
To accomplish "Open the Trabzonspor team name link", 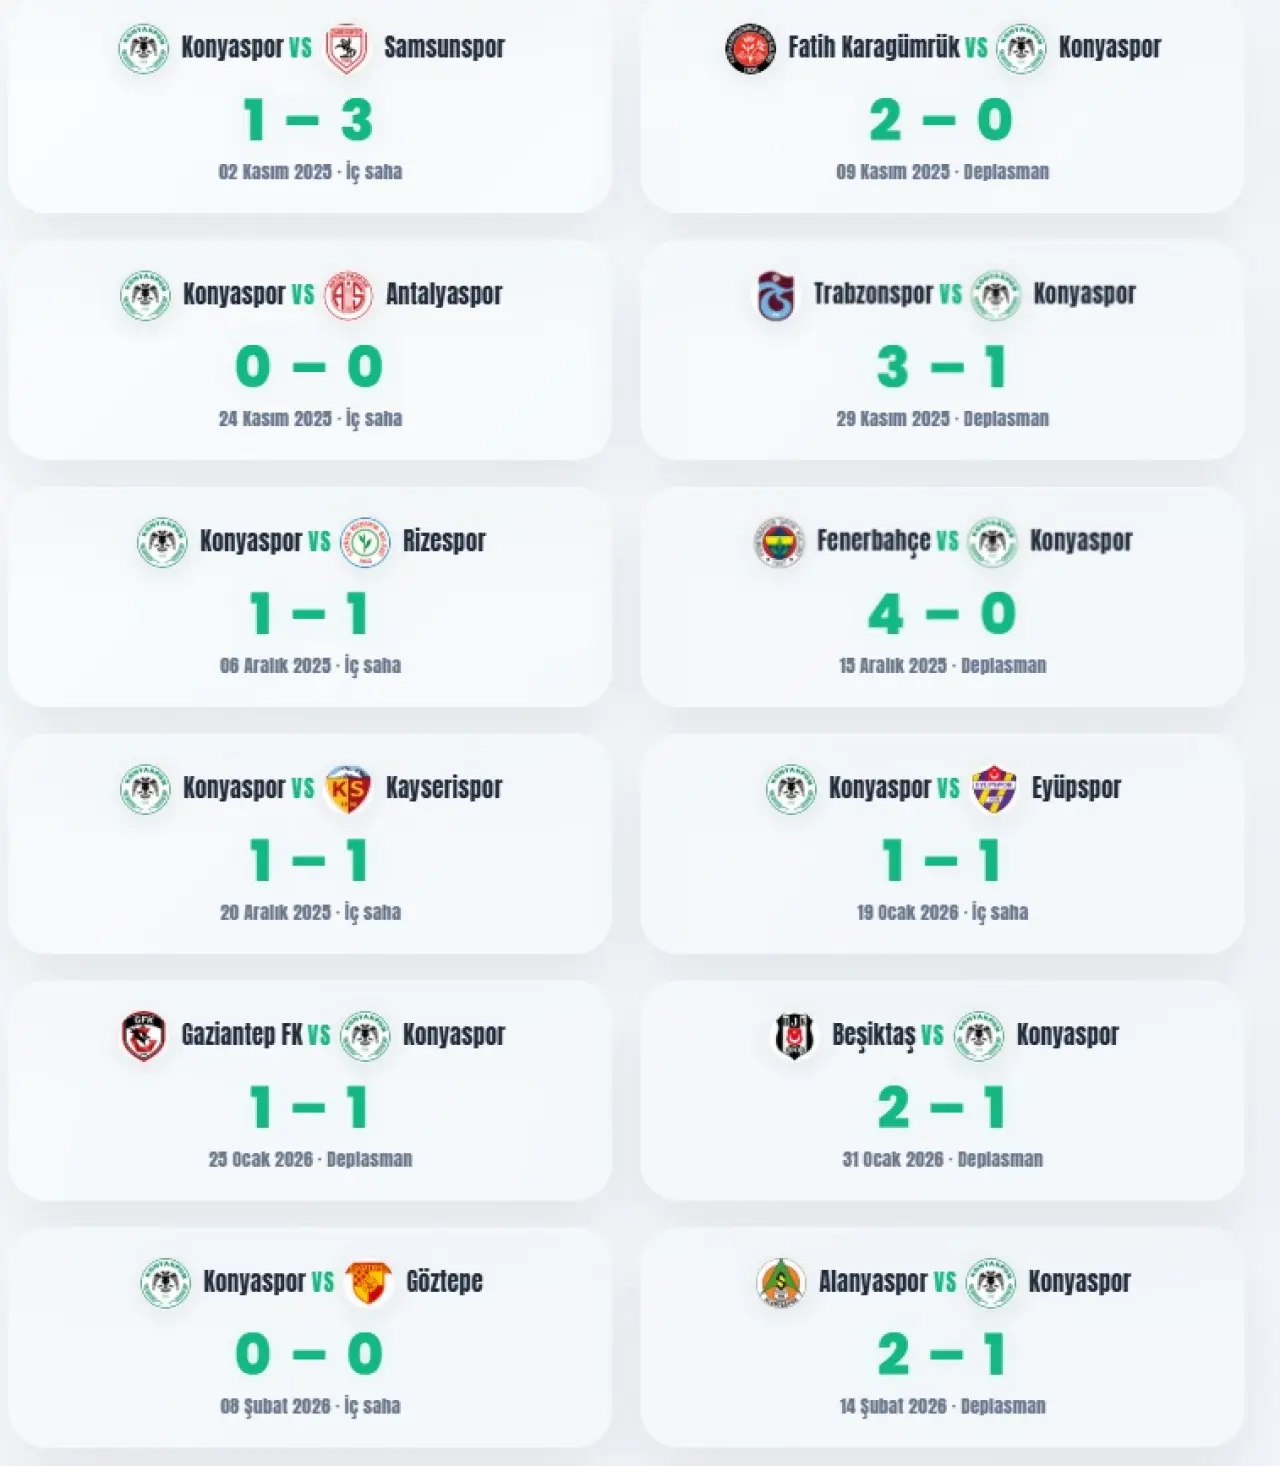I will [872, 295].
